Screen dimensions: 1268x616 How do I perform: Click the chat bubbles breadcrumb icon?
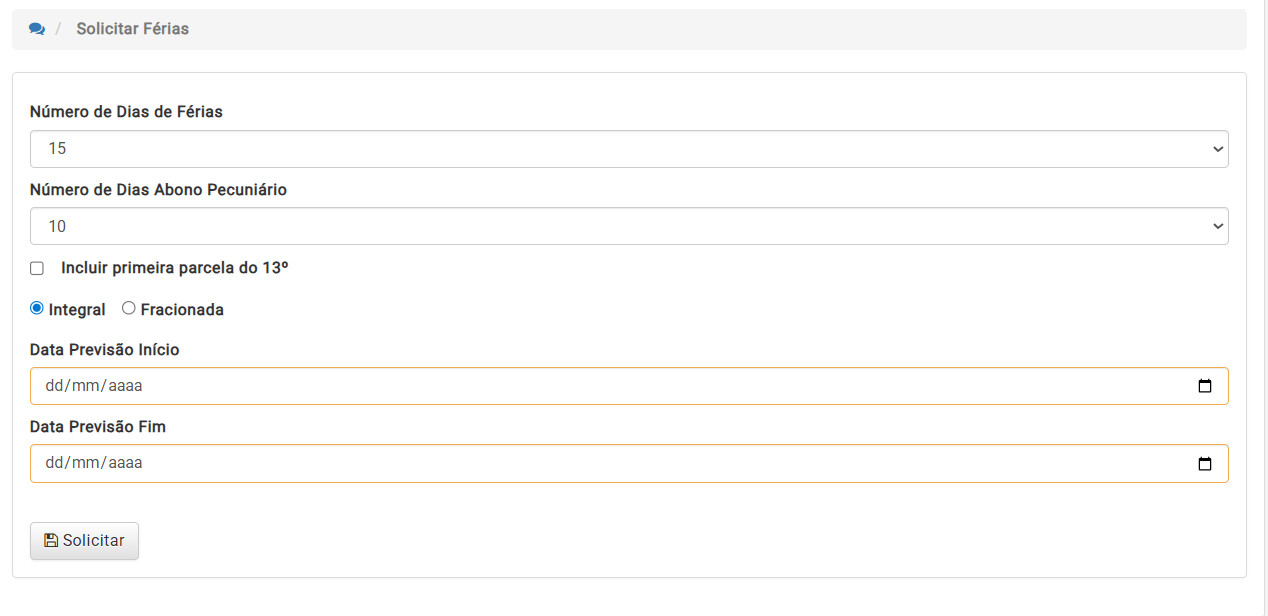37,29
